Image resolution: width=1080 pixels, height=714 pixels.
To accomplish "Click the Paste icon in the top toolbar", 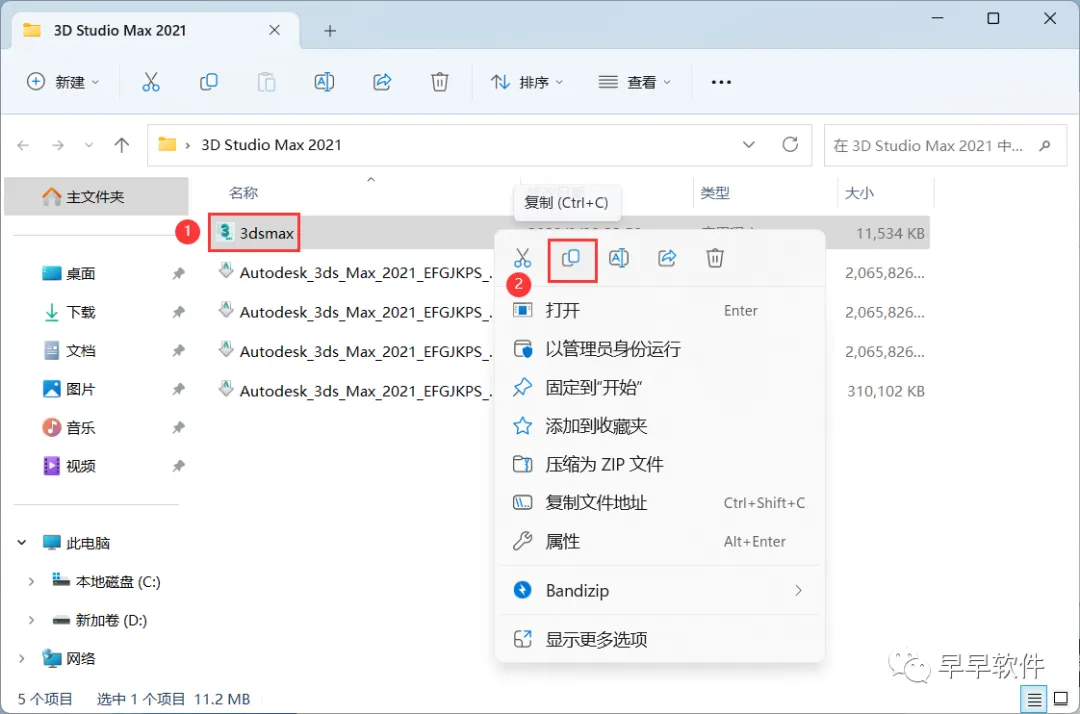I will (x=267, y=83).
